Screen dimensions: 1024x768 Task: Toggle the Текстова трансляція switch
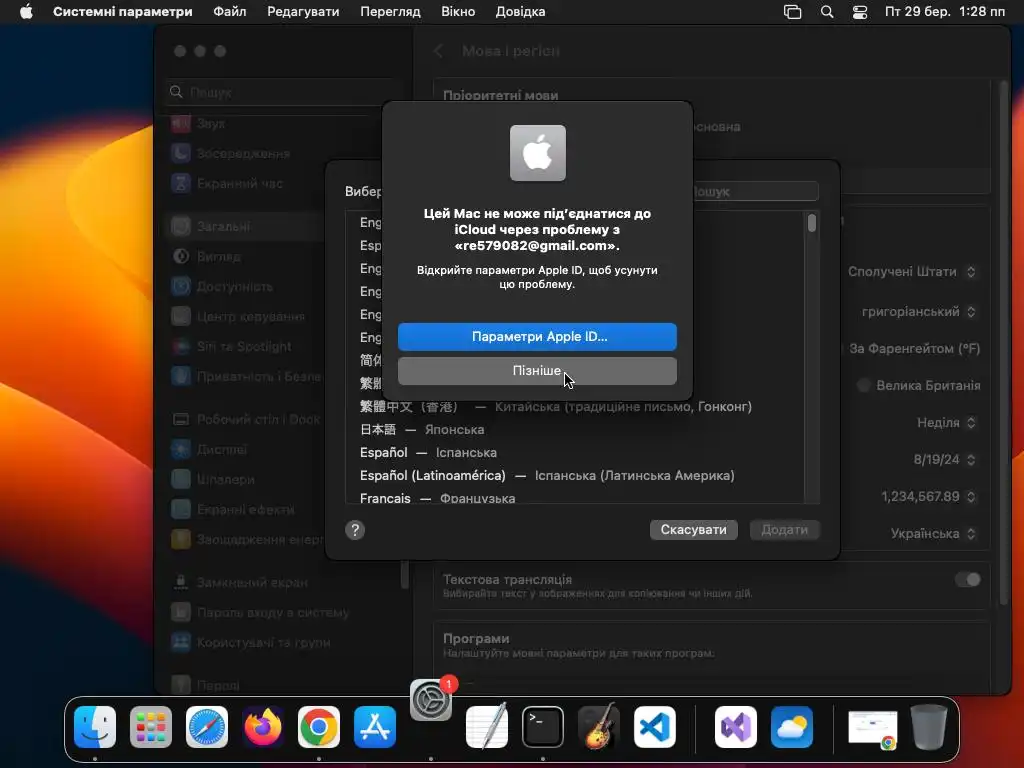click(x=968, y=579)
